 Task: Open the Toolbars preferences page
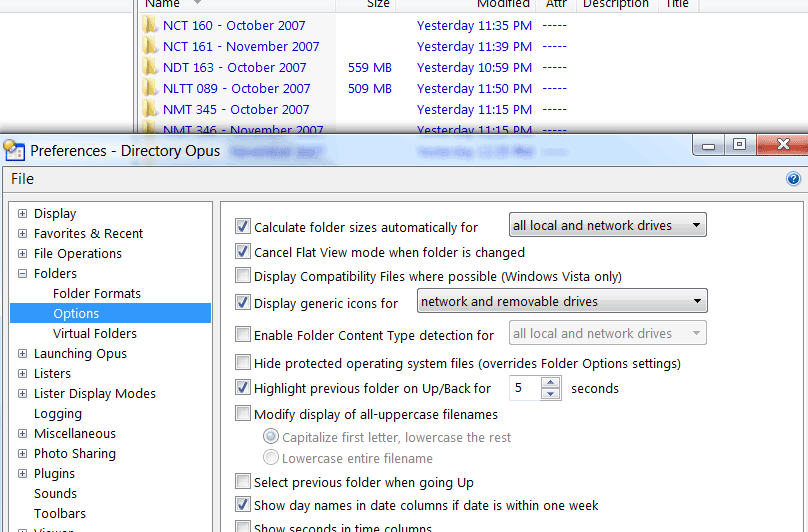tap(60, 514)
